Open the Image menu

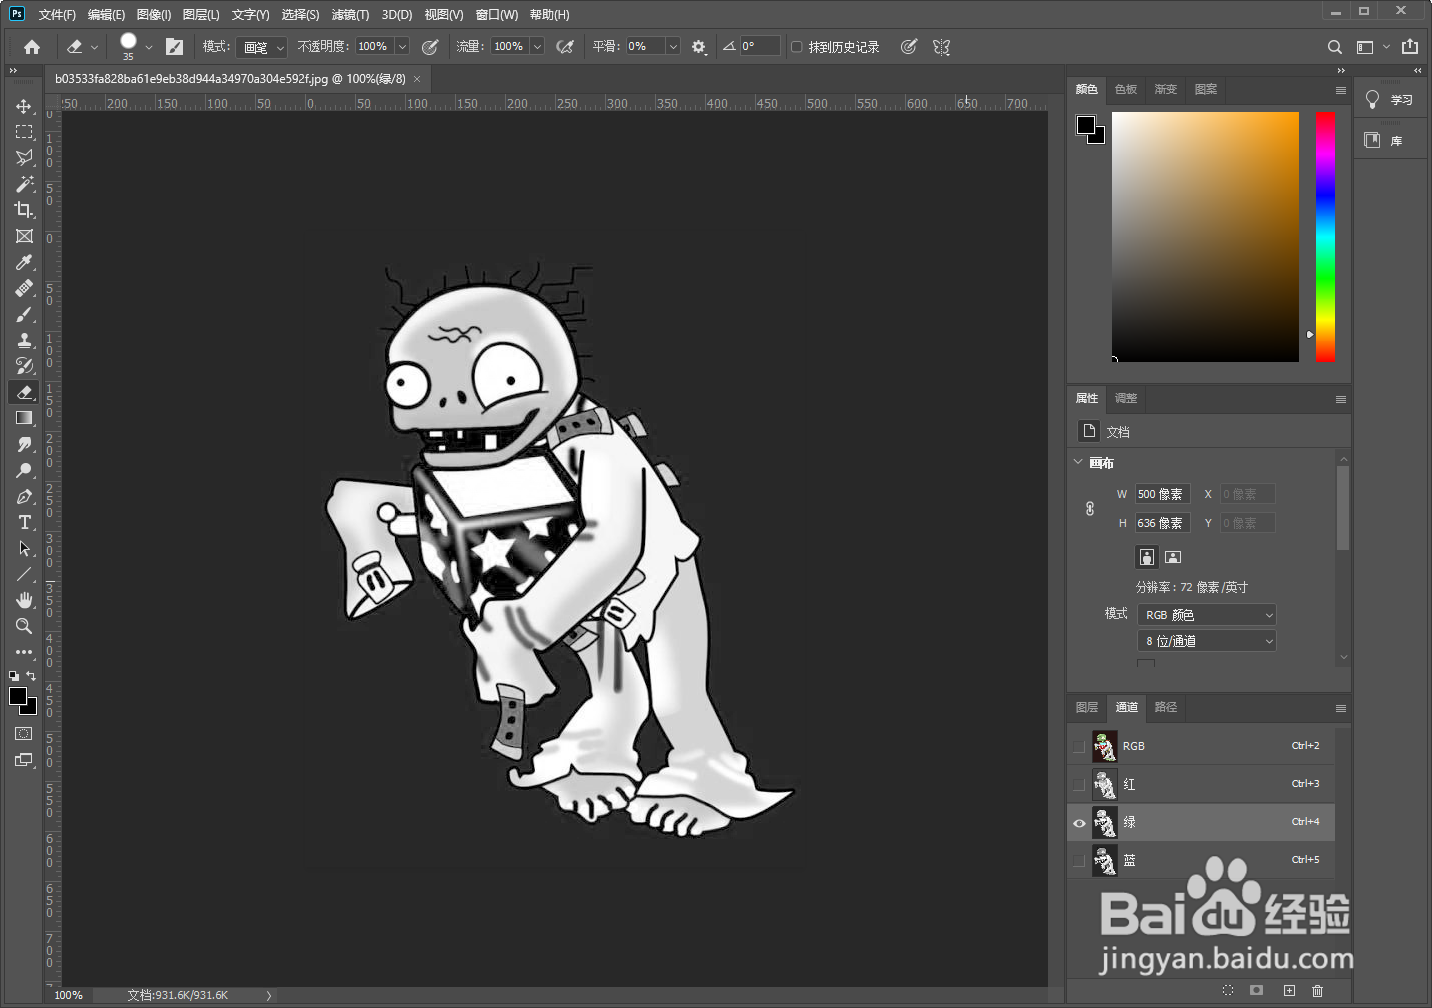click(x=153, y=14)
